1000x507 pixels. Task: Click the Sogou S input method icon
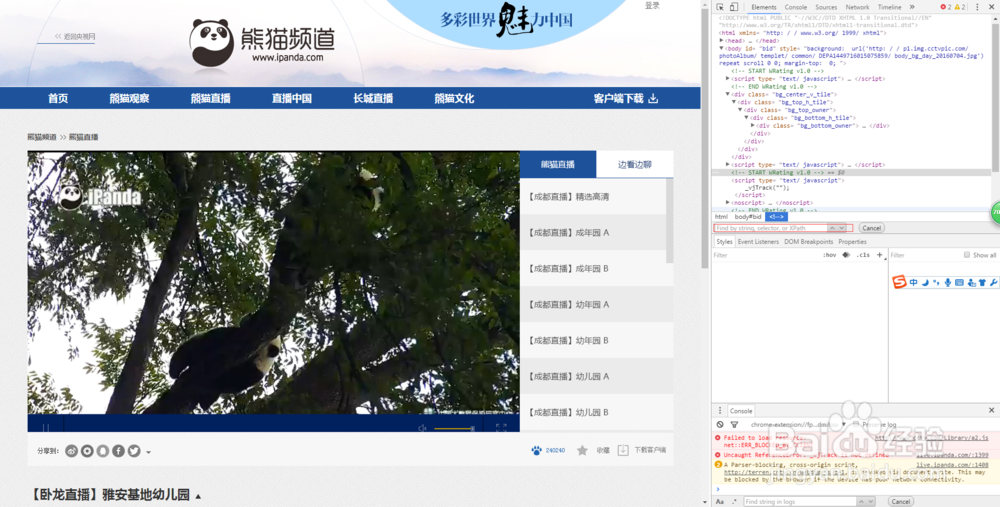899,282
